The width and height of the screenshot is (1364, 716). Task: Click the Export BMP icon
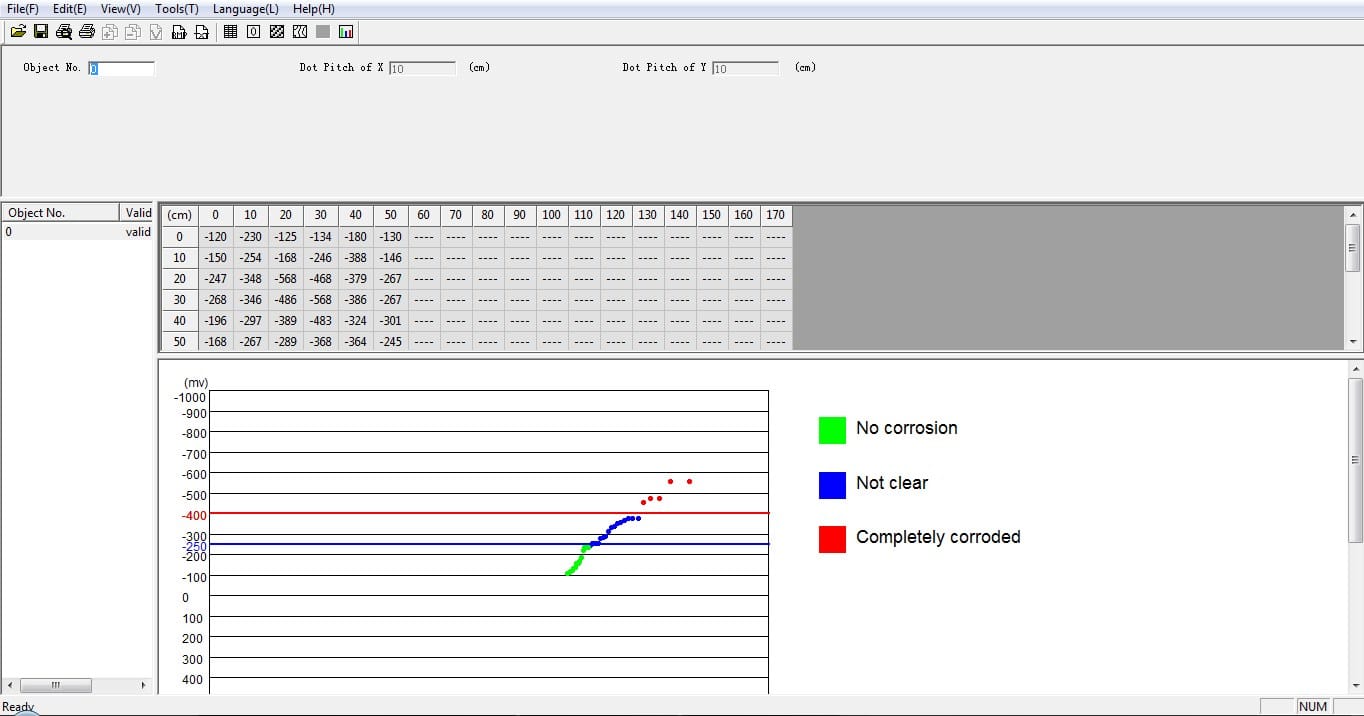[x=179, y=32]
